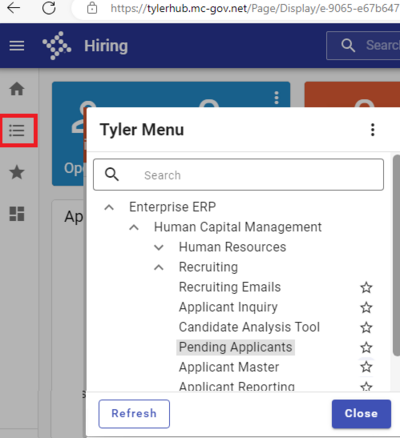The height and width of the screenshot is (438, 400).
Task: Collapse the Enterprise ERP tree node
Action: tap(109, 207)
